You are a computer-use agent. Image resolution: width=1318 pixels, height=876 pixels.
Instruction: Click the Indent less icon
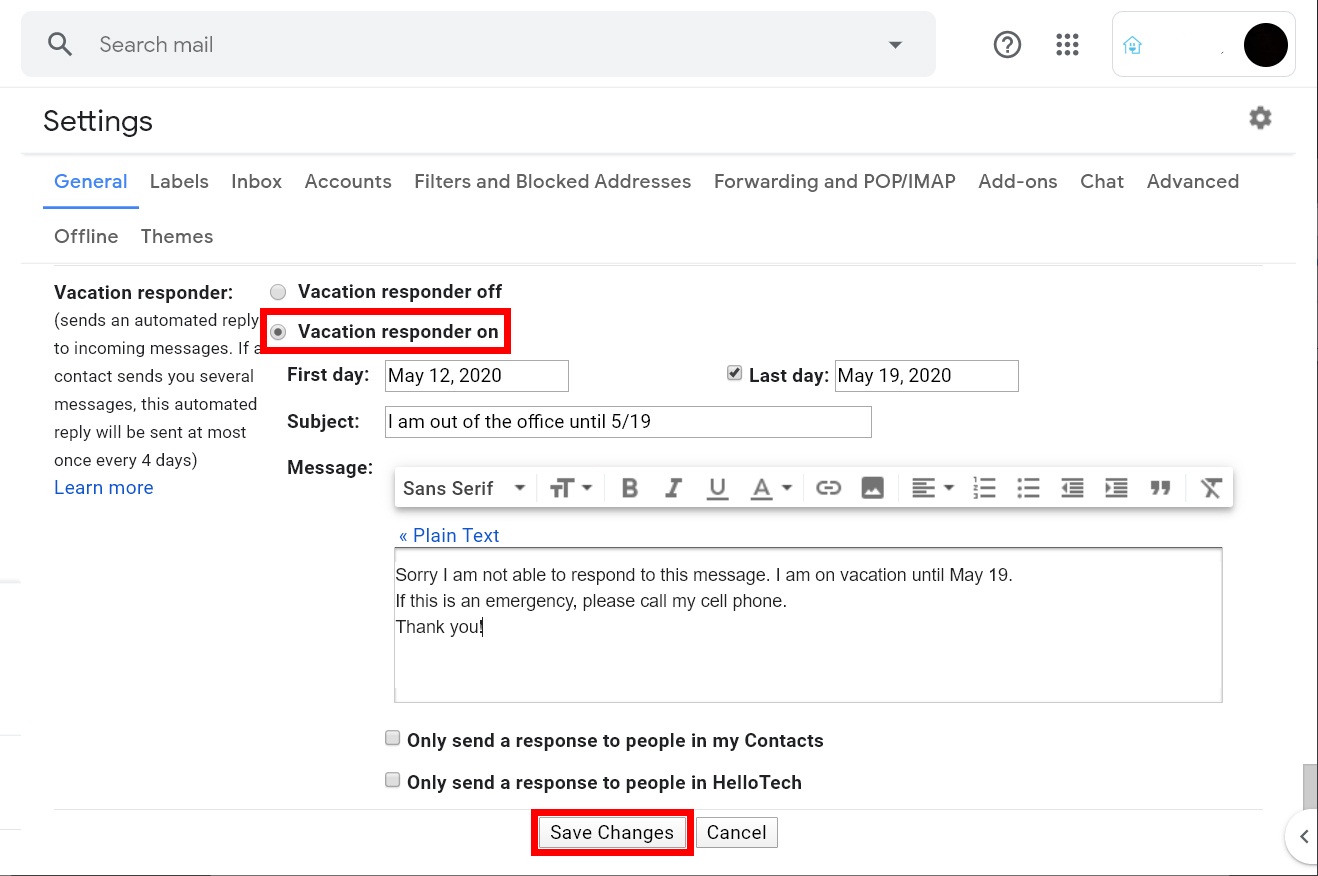pos(1072,488)
